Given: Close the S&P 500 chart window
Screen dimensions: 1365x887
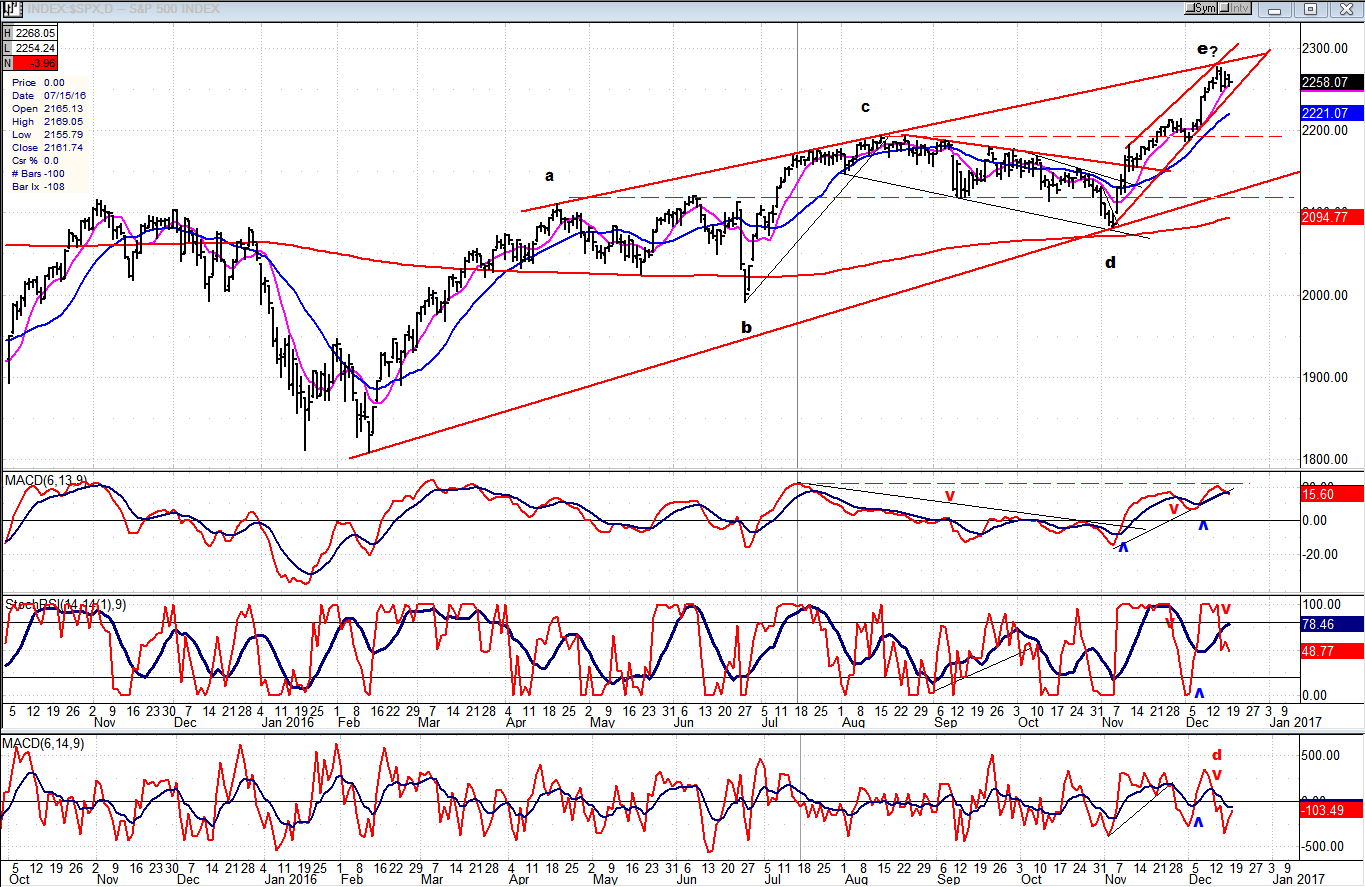Looking at the screenshot, I should [x=1346, y=9].
